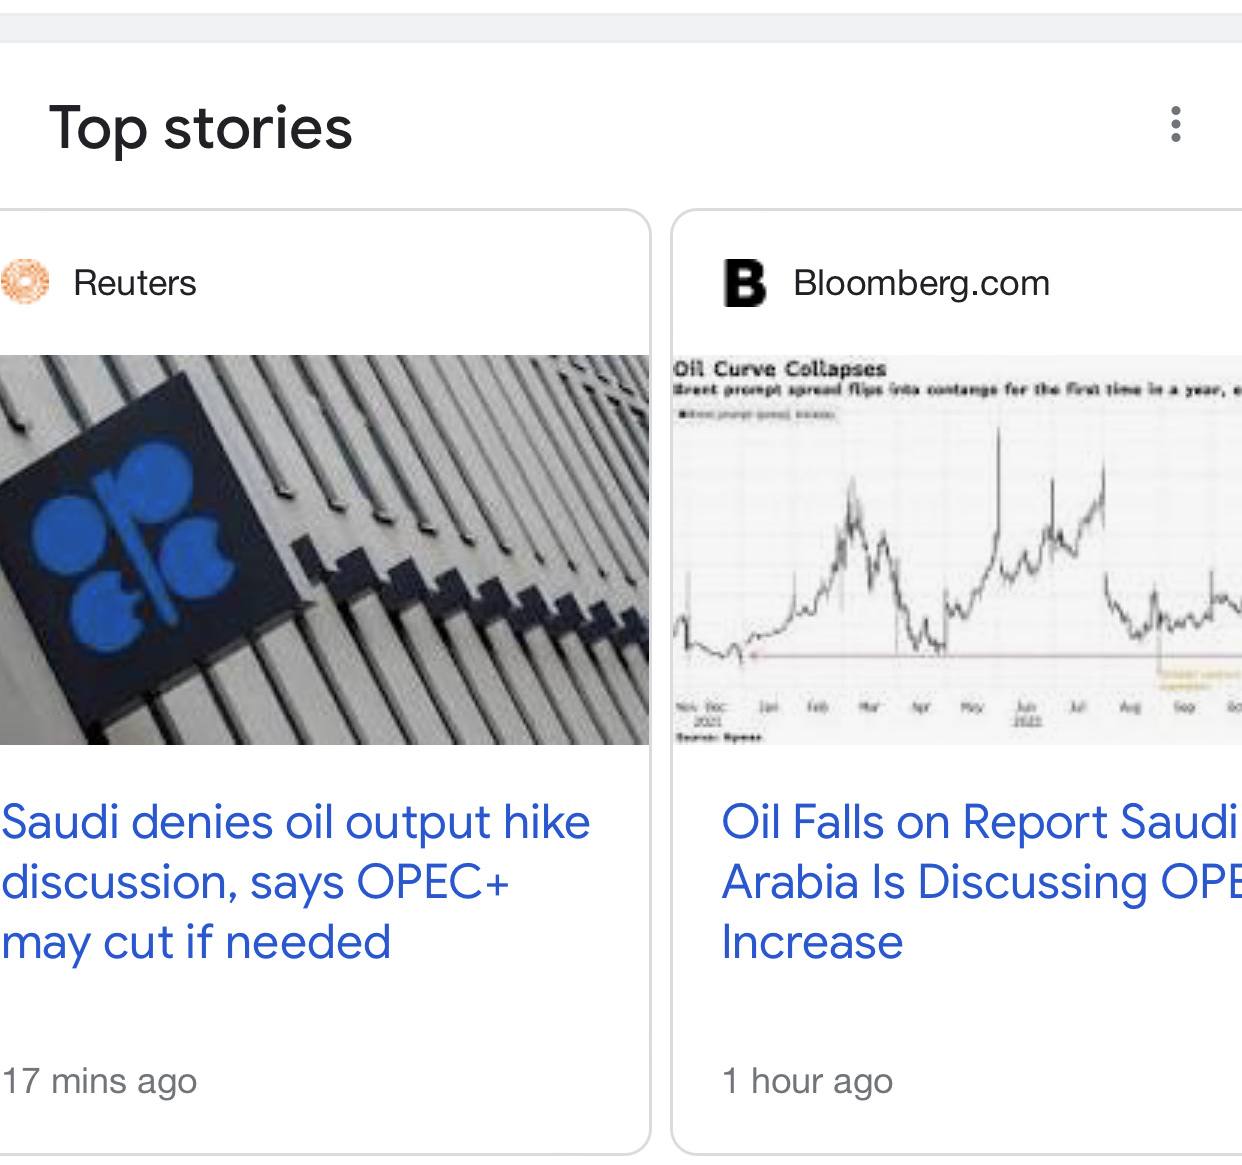
Task: Click the word 'Increase' in Bloomberg headline
Action: click(x=812, y=942)
